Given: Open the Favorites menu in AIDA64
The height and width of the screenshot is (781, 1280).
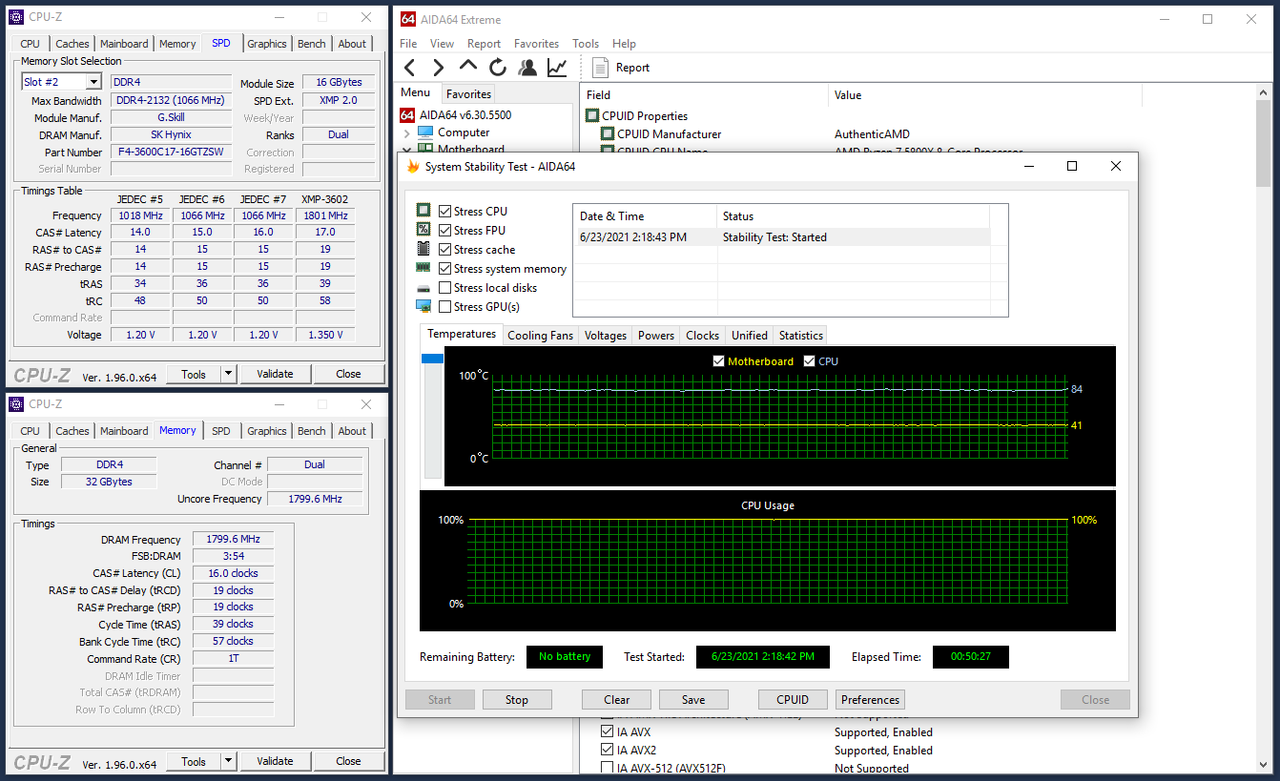Looking at the screenshot, I should pyautogui.click(x=536, y=44).
